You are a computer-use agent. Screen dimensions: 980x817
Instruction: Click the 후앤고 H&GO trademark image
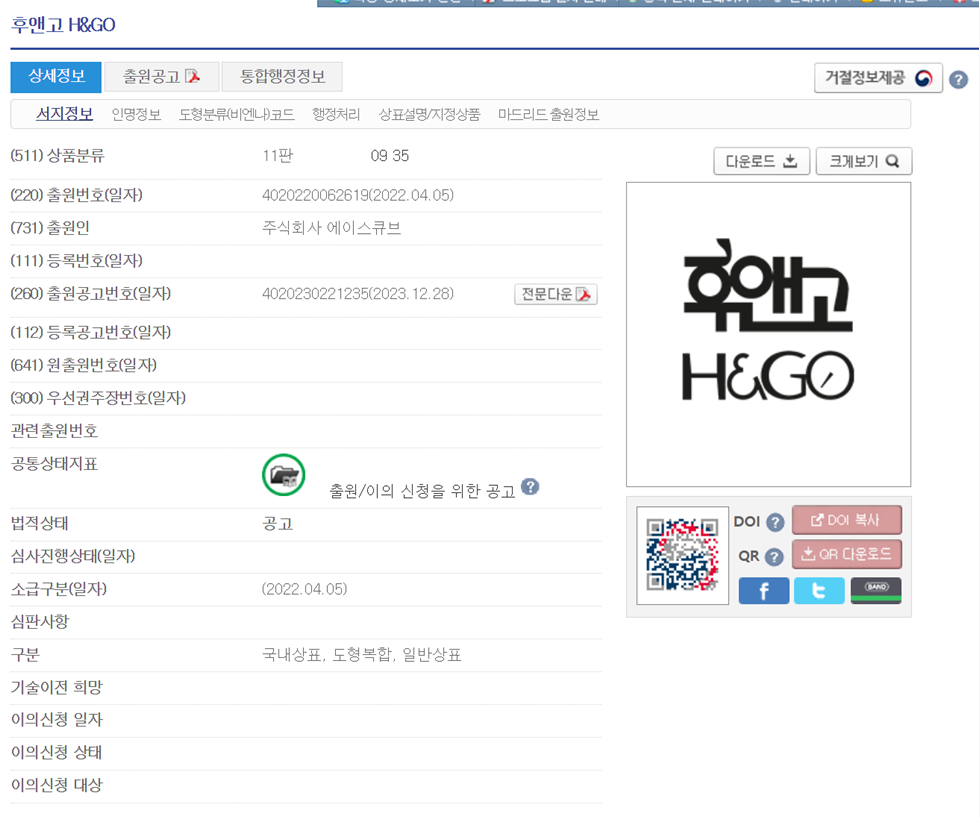(x=768, y=334)
